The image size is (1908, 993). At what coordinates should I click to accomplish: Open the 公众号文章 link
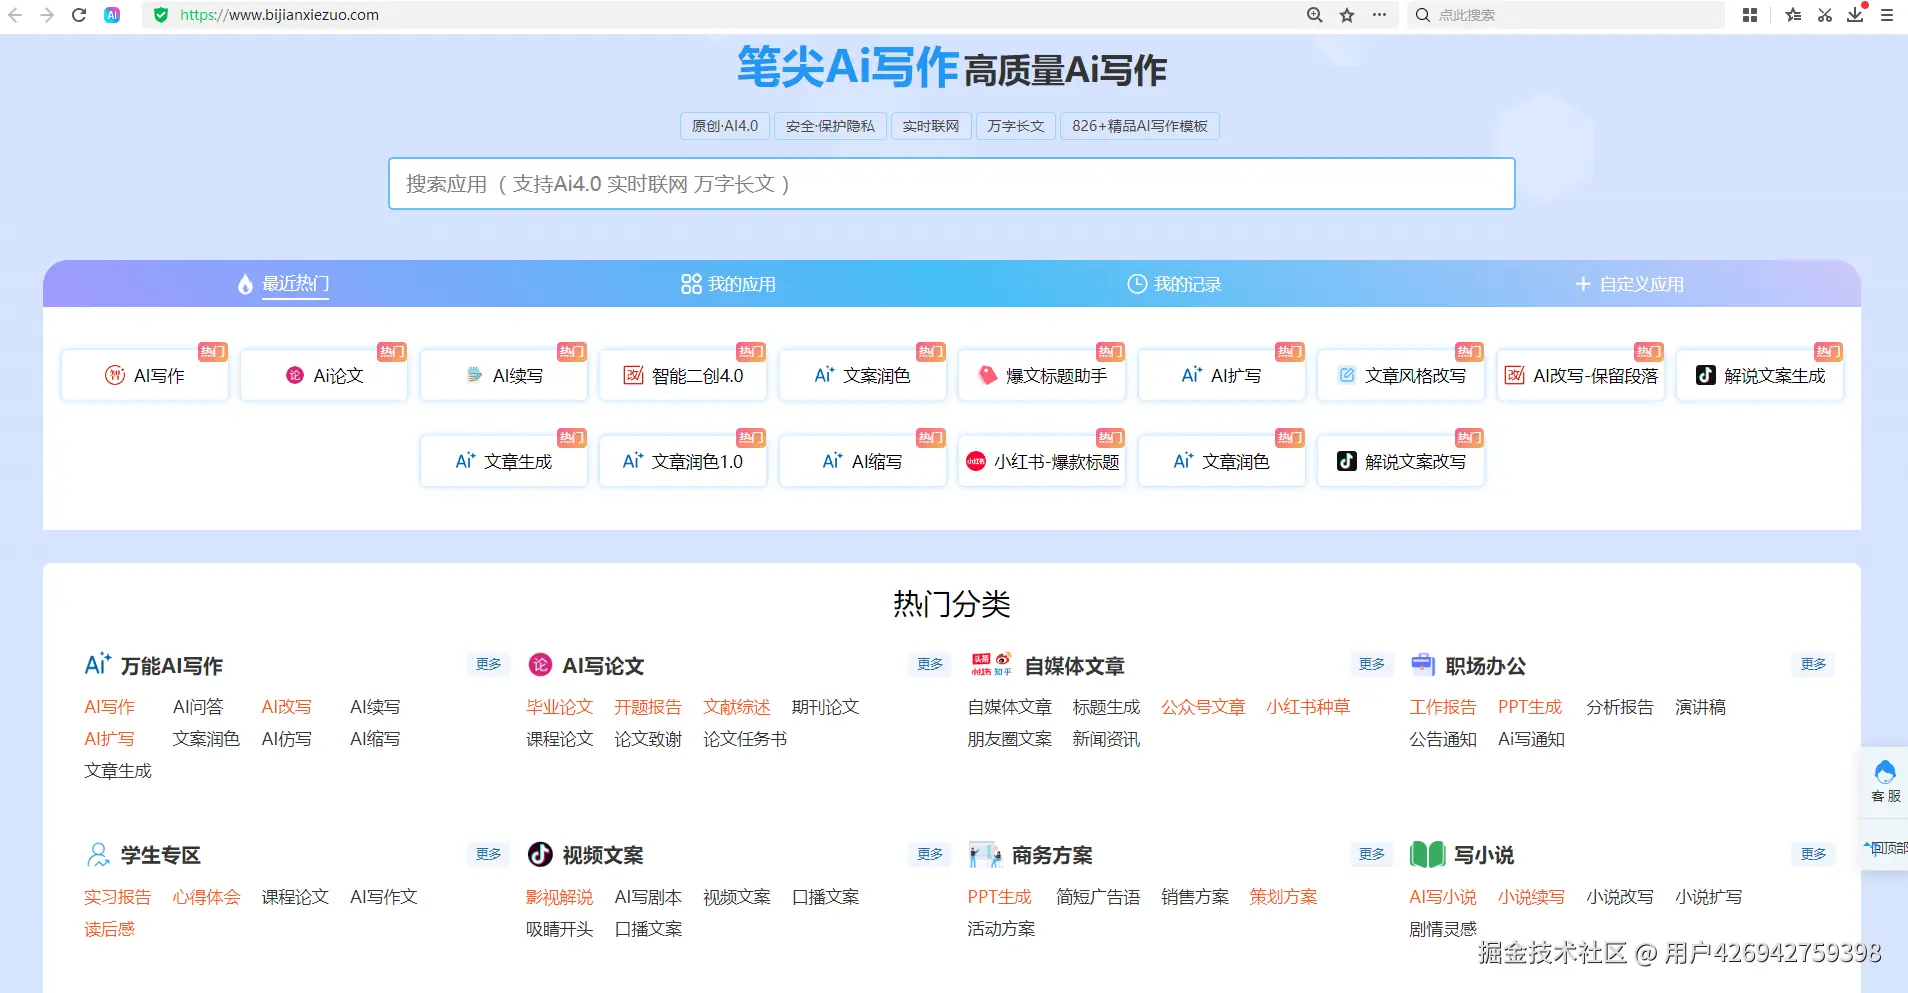1203,707
